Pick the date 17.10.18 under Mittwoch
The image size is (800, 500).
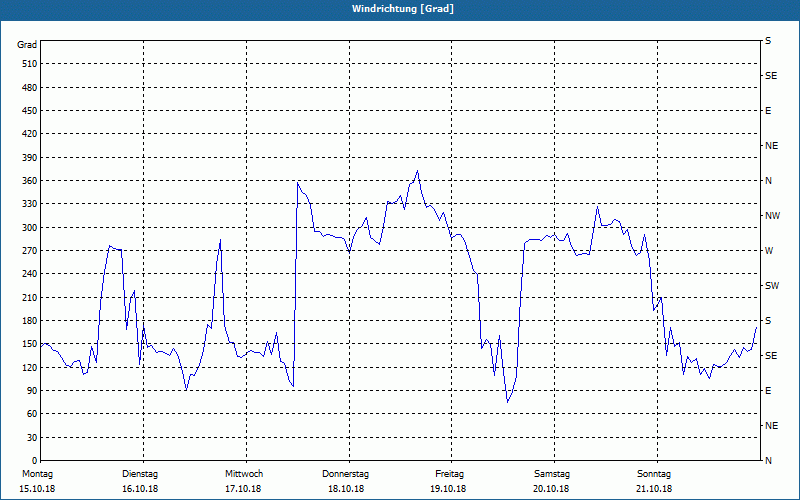243,489
